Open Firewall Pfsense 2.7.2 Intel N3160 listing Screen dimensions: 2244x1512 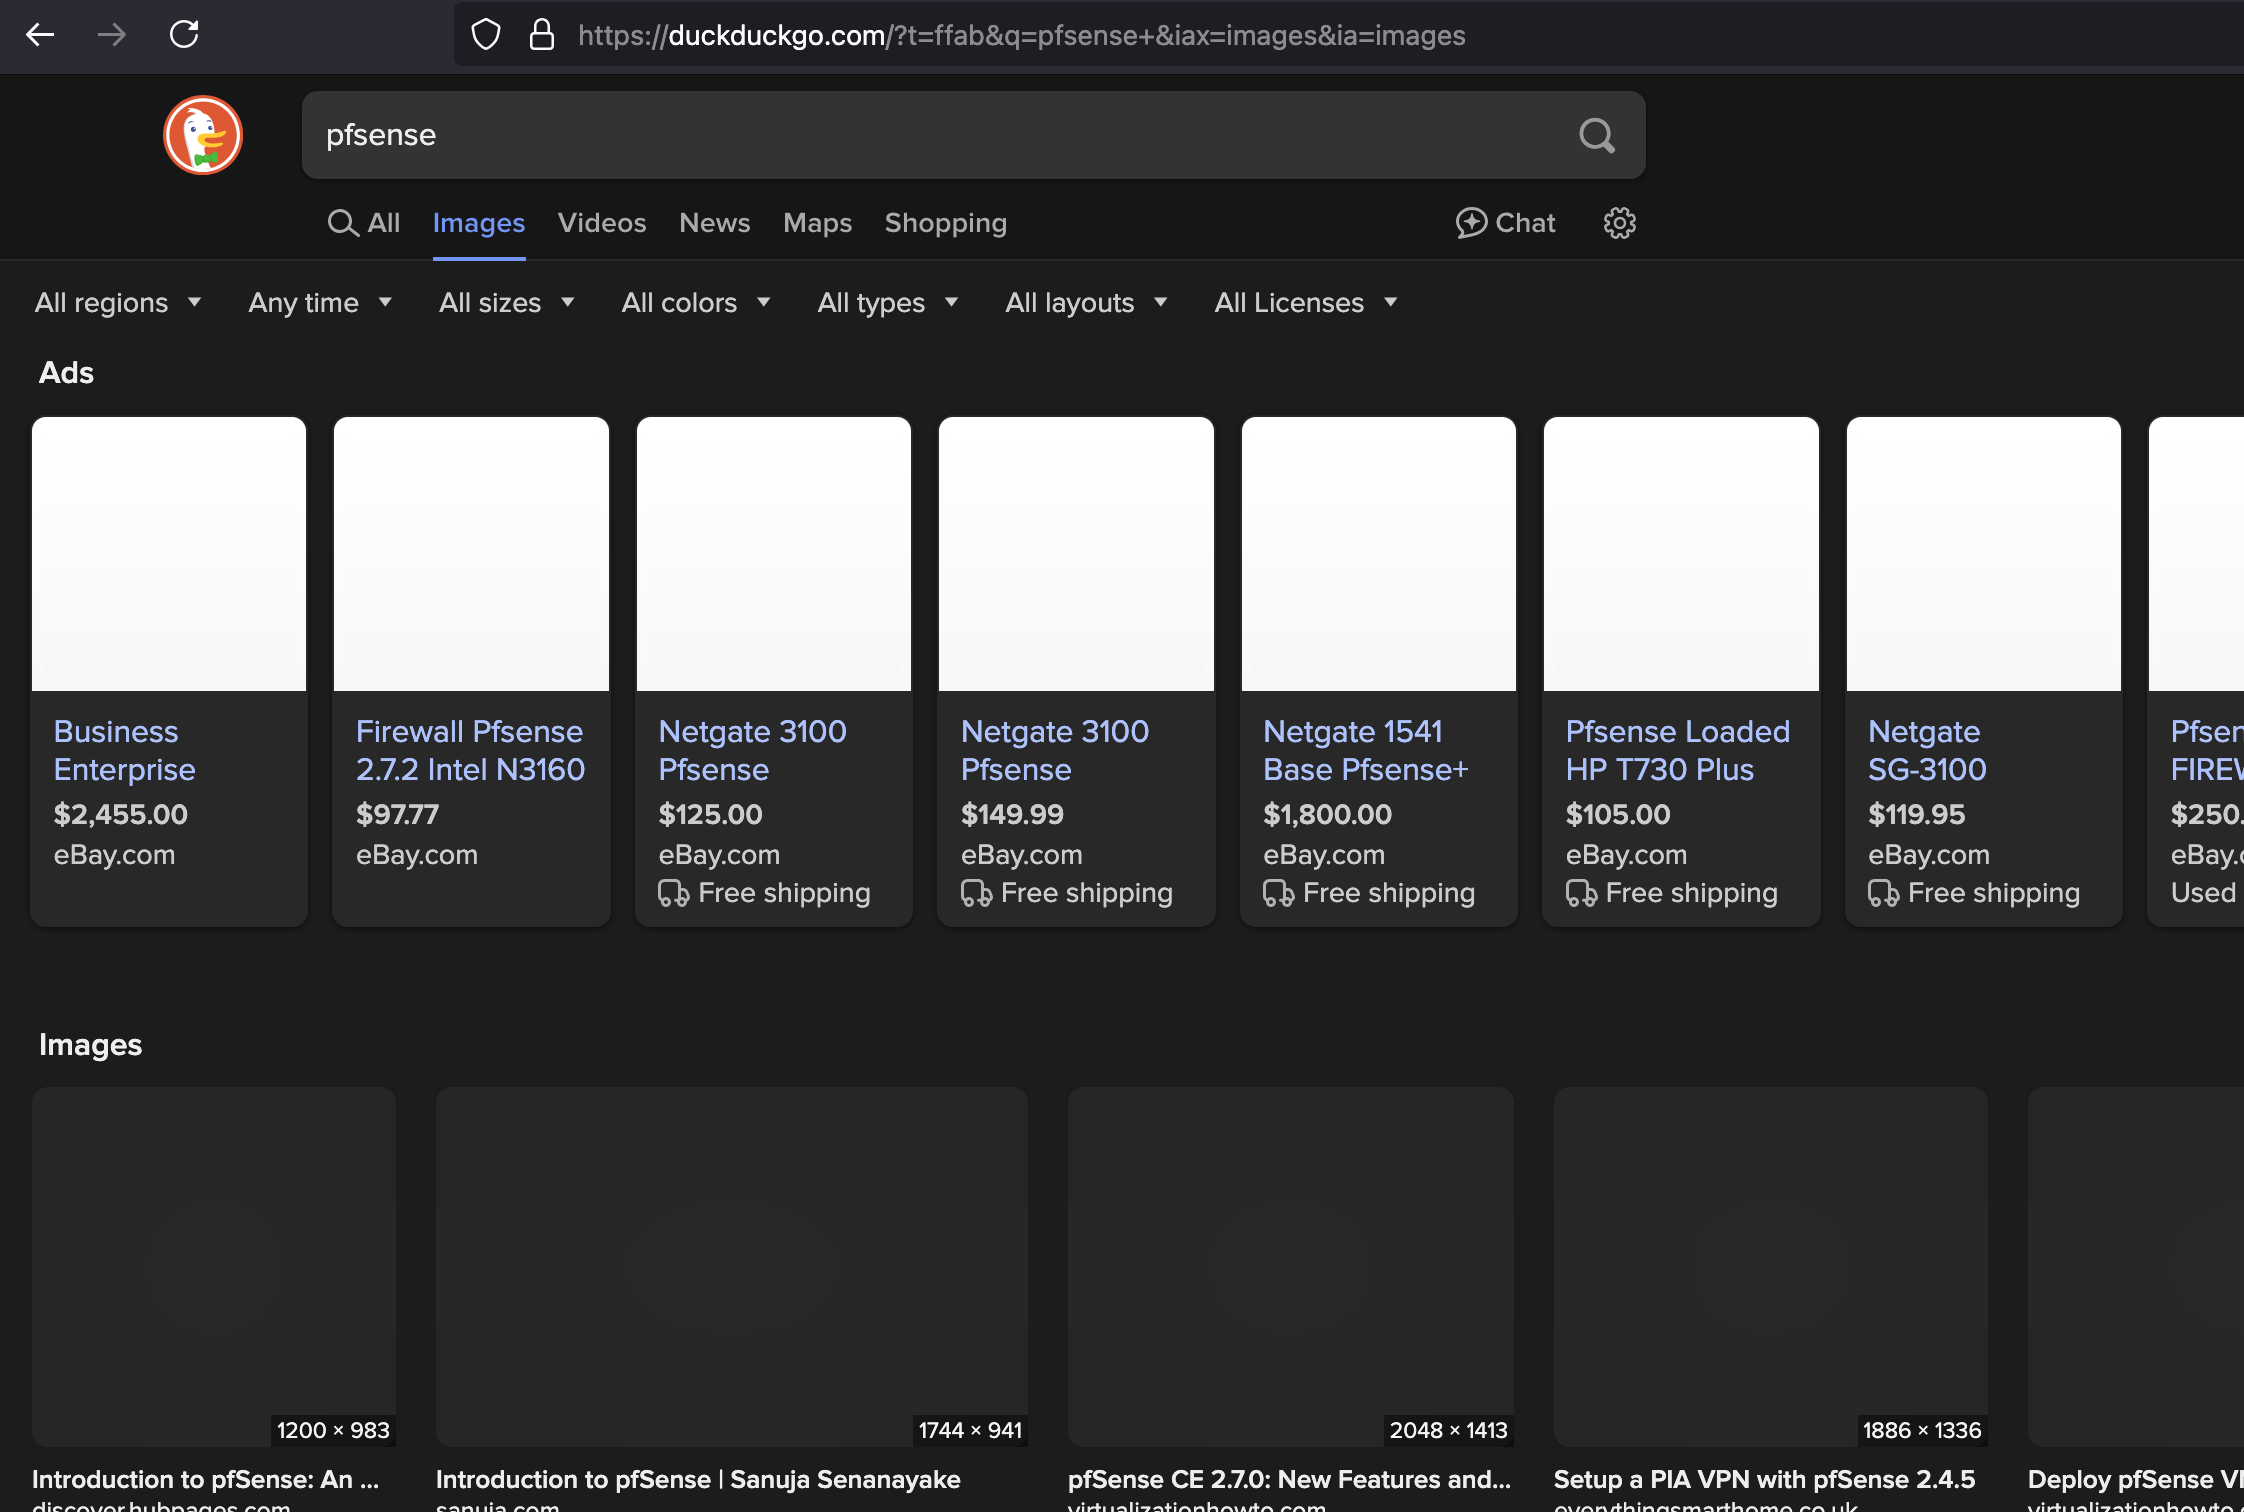point(470,750)
